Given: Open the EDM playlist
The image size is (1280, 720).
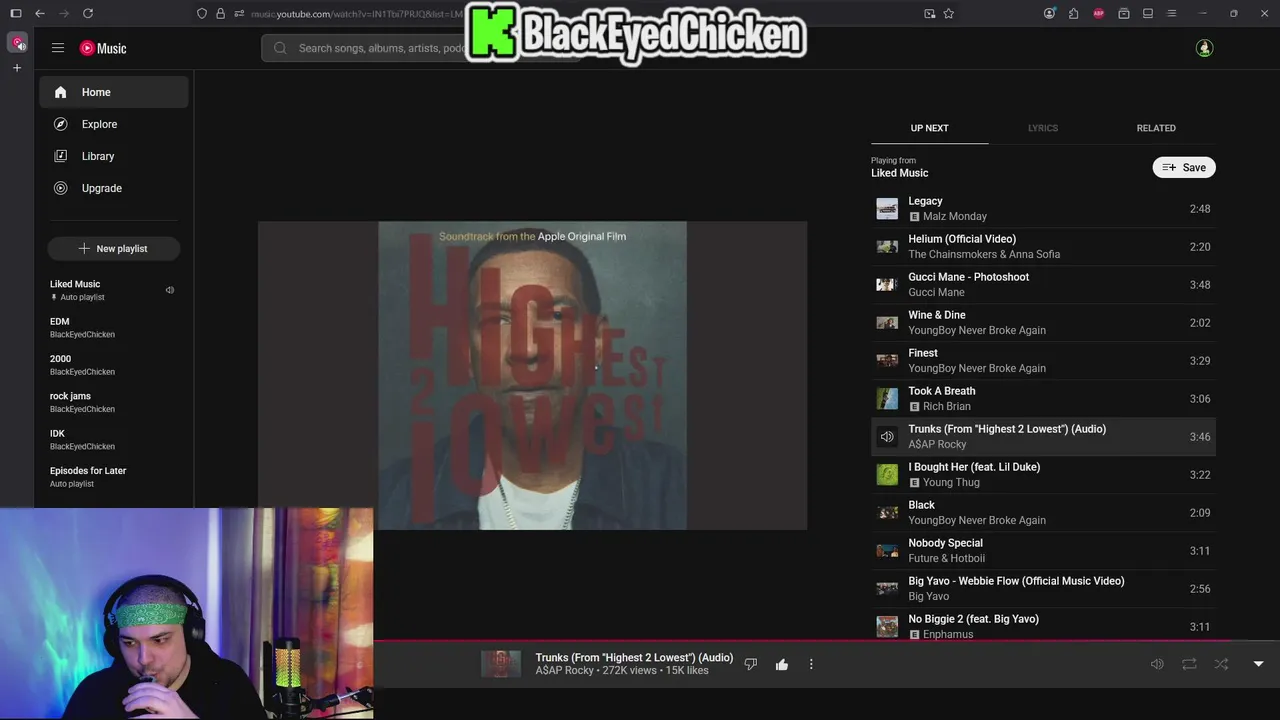Looking at the screenshot, I should tap(112, 328).
